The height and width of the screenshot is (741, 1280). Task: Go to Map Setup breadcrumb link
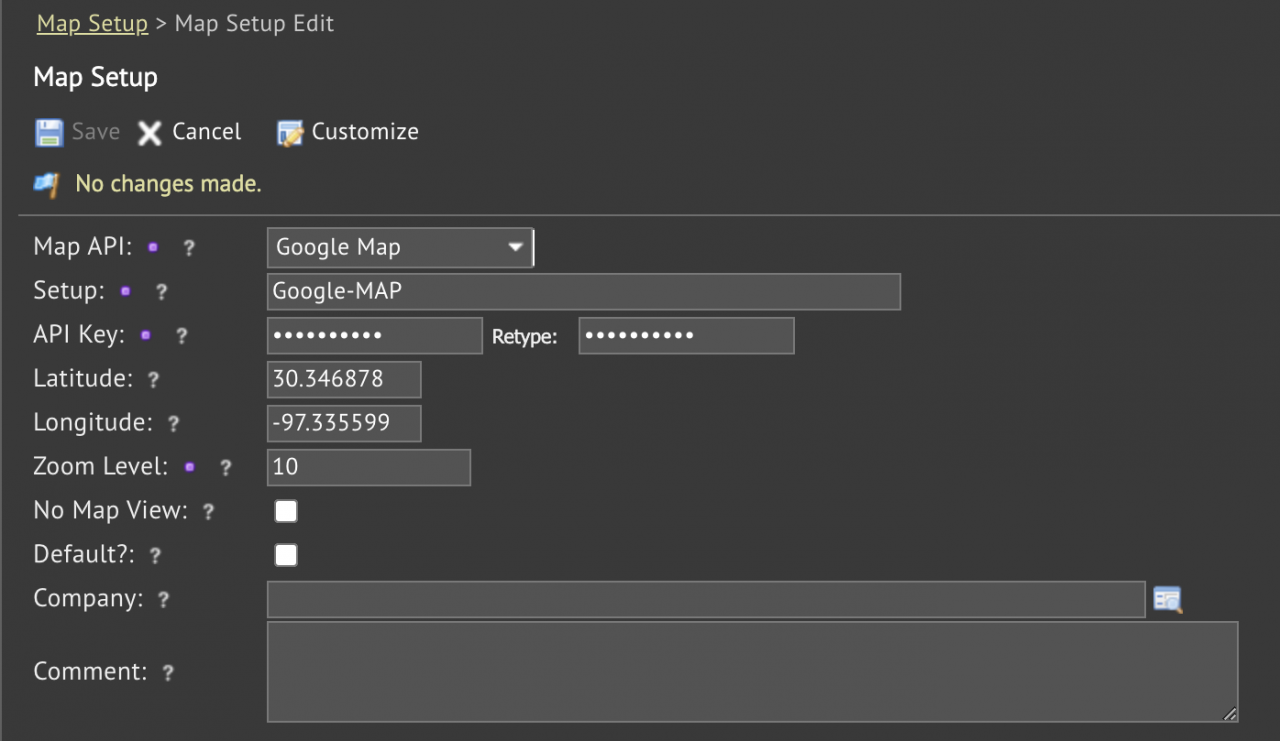[92, 24]
